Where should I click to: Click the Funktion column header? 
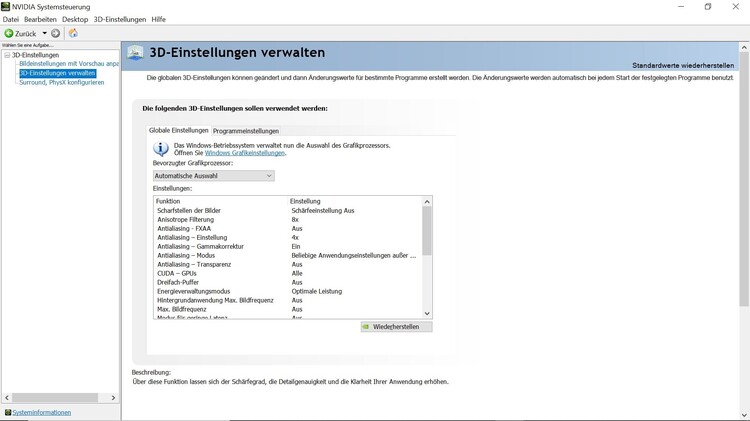point(221,201)
